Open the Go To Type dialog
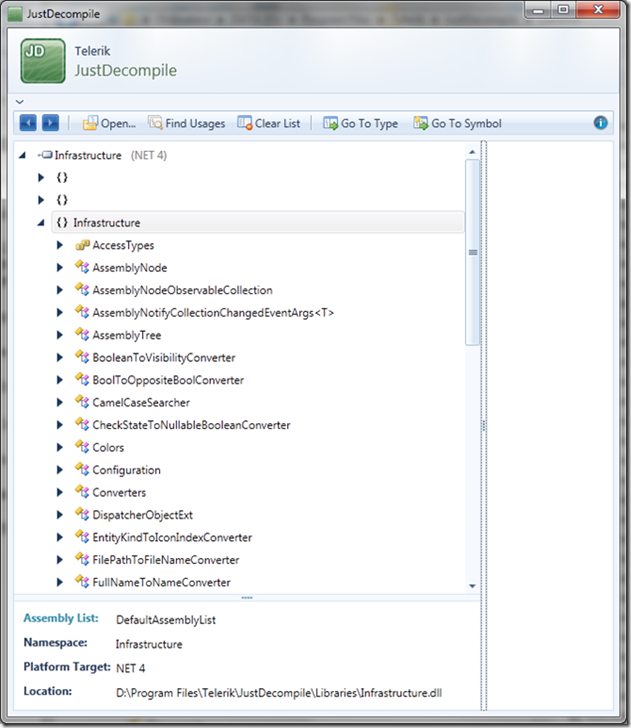The height and width of the screenshot is (728, 631). point(361,124)
